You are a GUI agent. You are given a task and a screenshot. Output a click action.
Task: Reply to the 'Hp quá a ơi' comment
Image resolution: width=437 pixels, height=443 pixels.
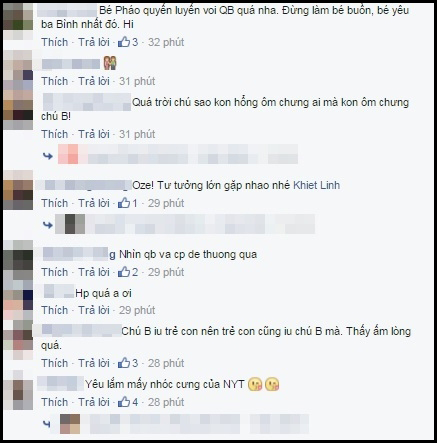pos(94,310)
